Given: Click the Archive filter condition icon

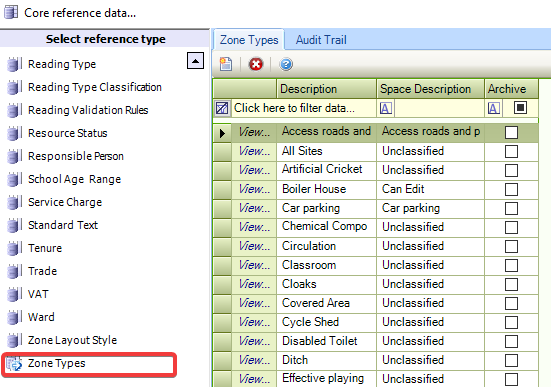Looking at the screenshot, I should point(493,108).
